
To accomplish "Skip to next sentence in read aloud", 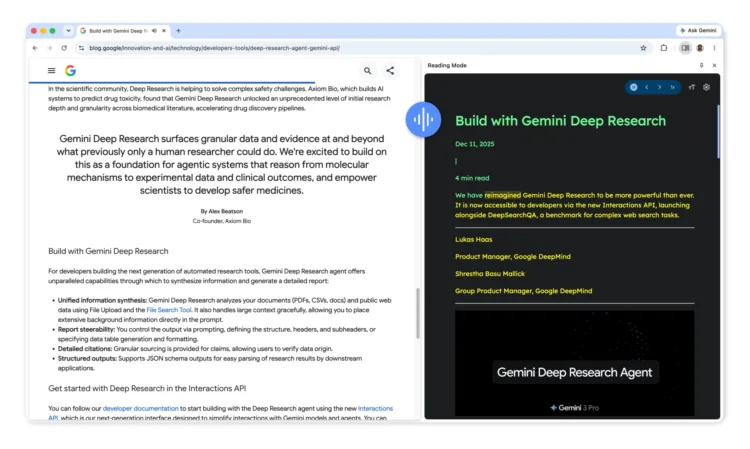I will coord(660,88).
